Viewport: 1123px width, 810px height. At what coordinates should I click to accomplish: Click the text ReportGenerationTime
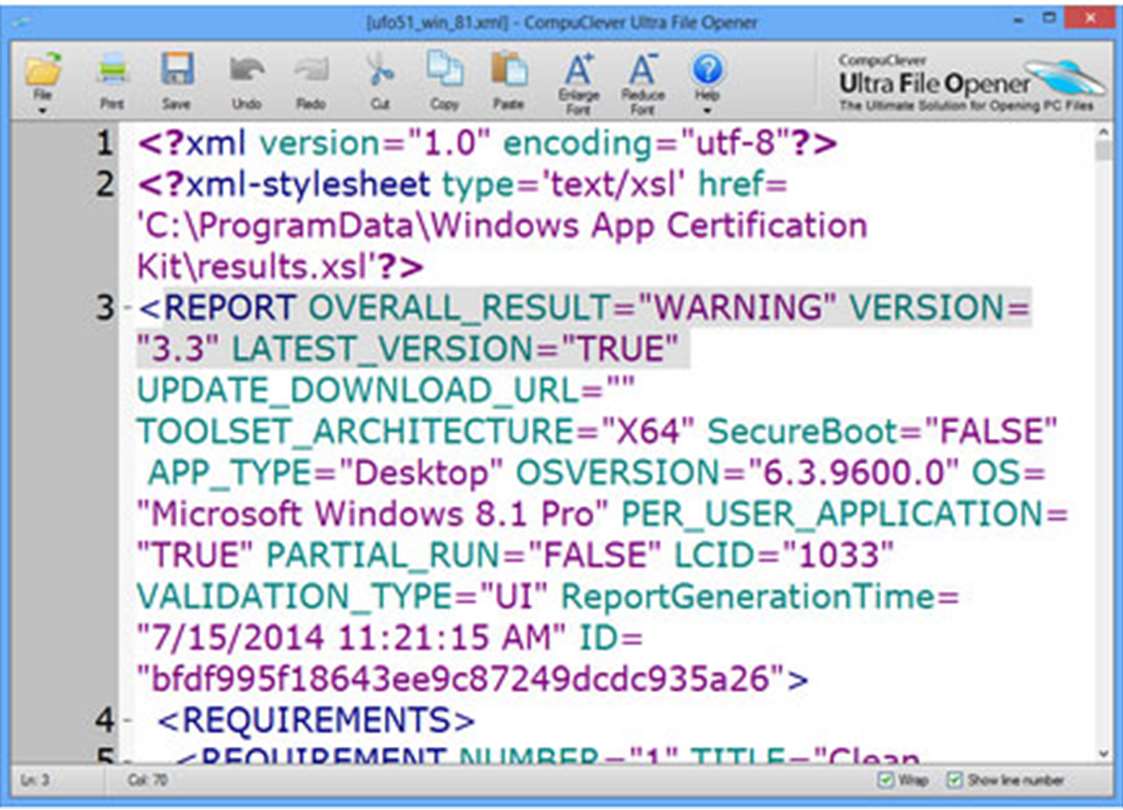click(x=747, y=597)
